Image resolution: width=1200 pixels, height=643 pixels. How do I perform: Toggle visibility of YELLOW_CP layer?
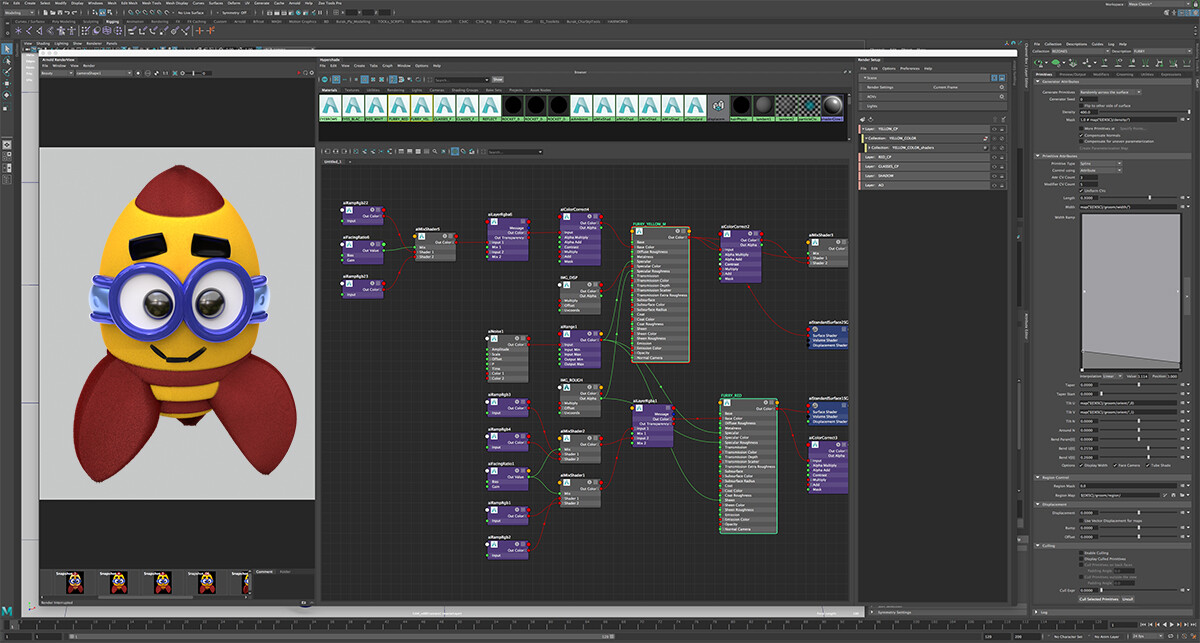coord(993,130)
